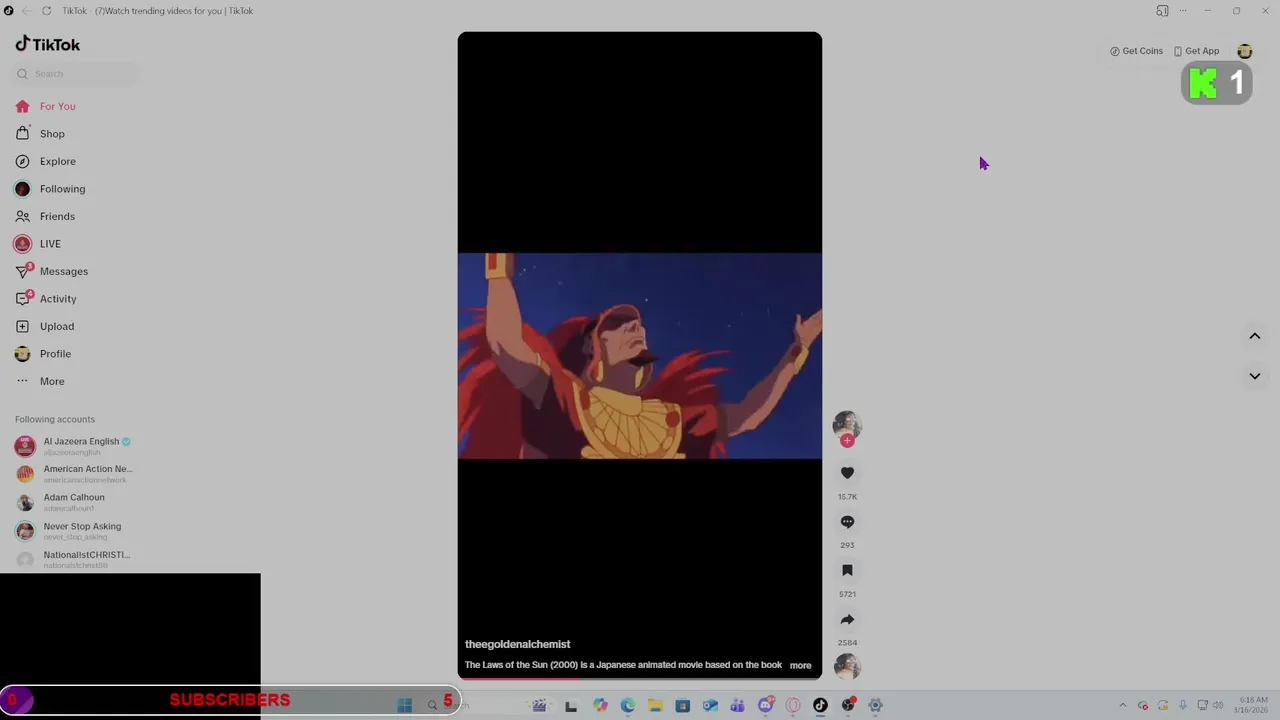Open Copilot from the taskbar
The height and width of the screenshot is (720, 1280).
coord(600,705)
